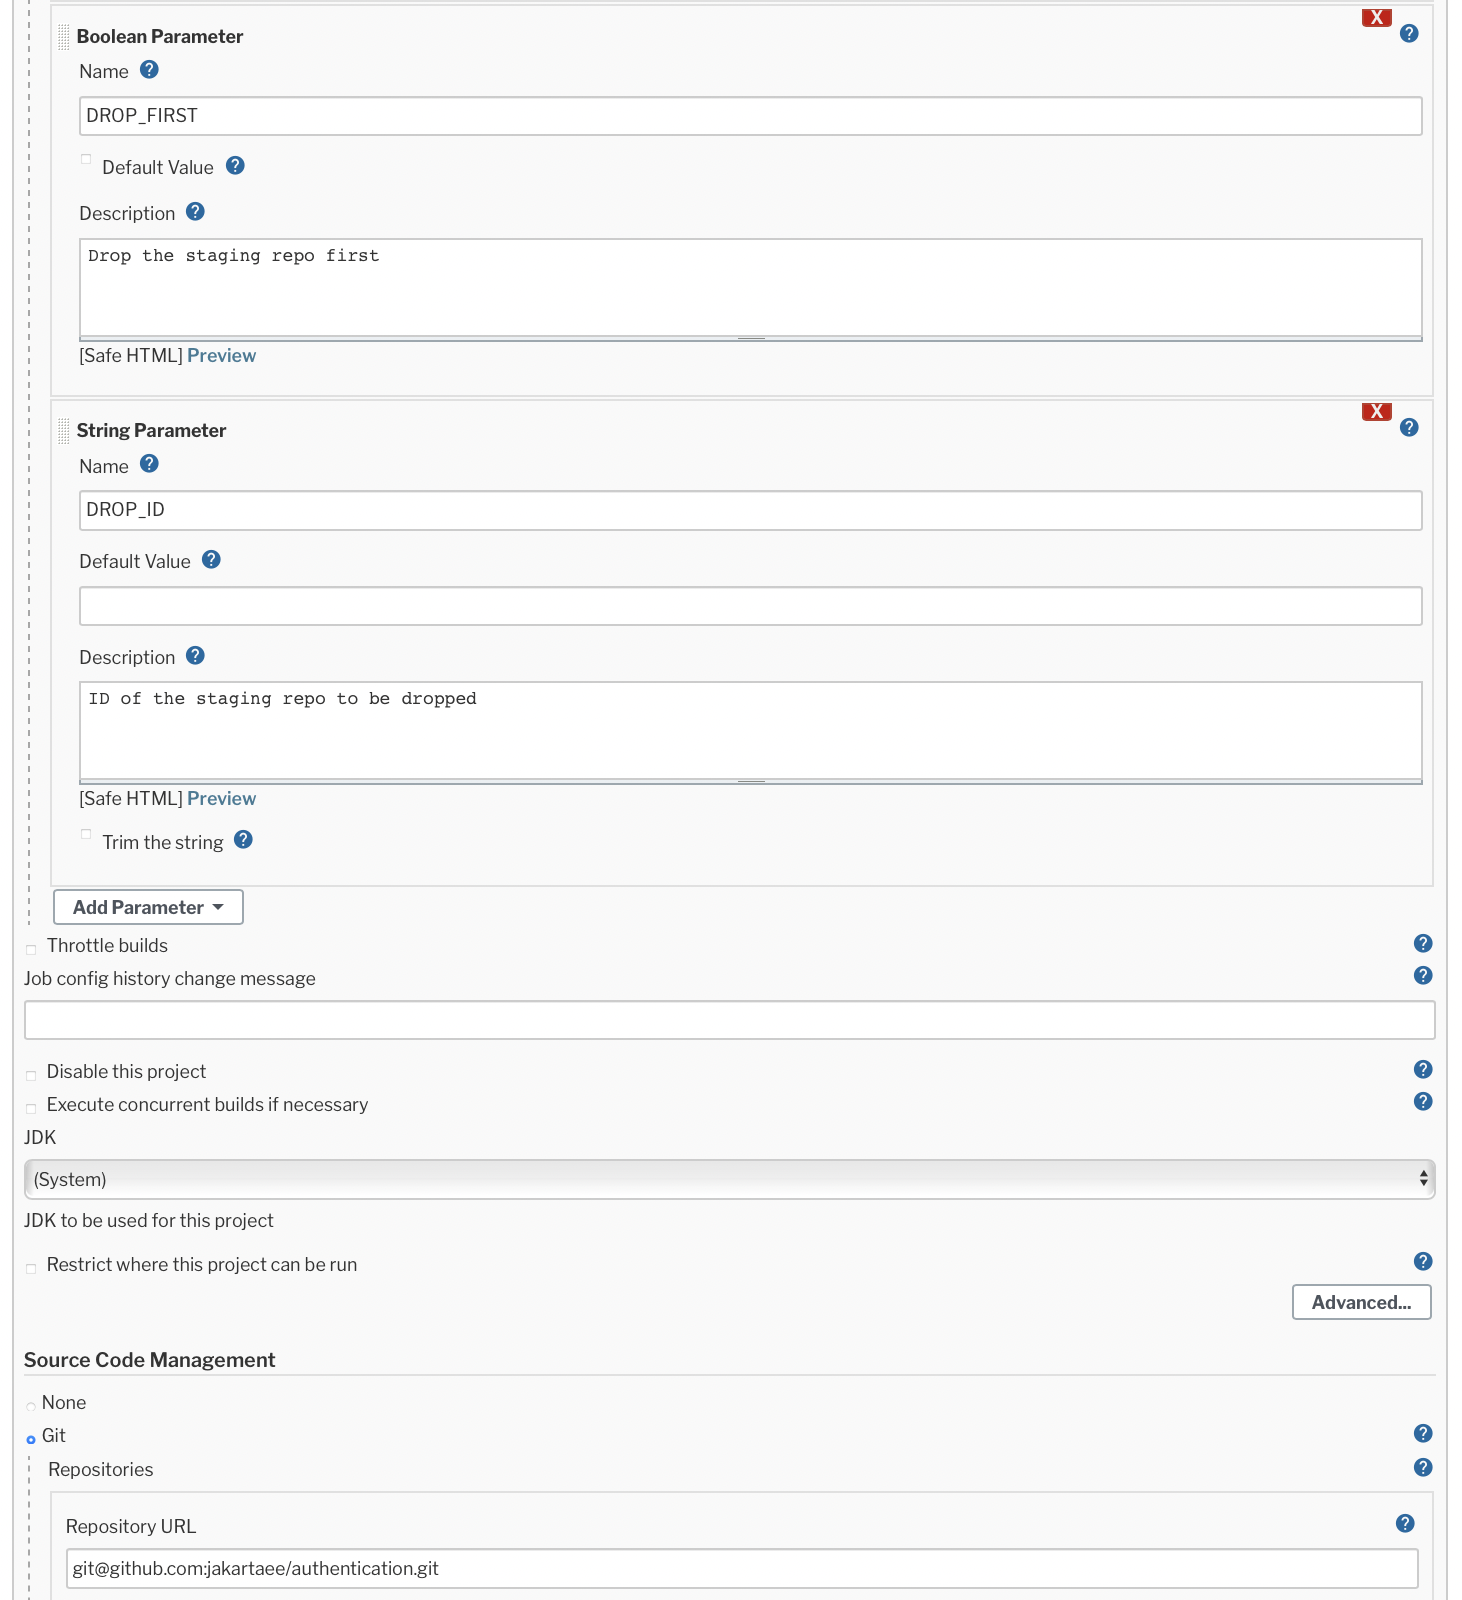
Task: Expand the Add Parameter dropdown button
Action: (148, 907)
